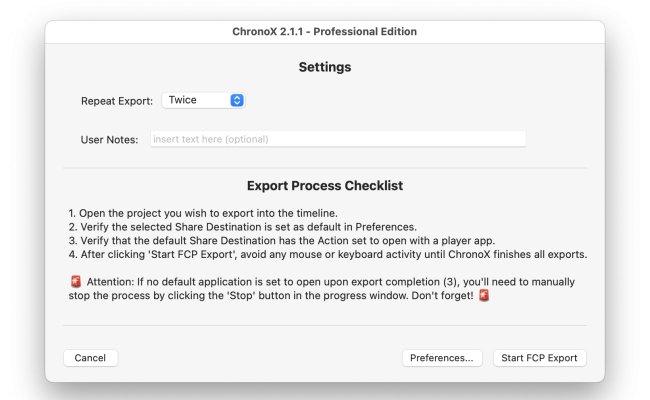Click the User Notes: label
650x400 pixels.
[x=109, y=140]
